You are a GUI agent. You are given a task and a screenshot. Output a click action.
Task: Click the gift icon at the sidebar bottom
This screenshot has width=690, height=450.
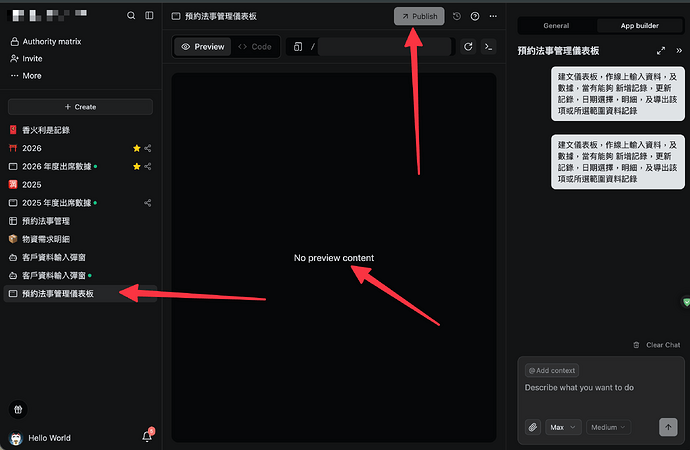pyautogui.click(x=16, y=408)
